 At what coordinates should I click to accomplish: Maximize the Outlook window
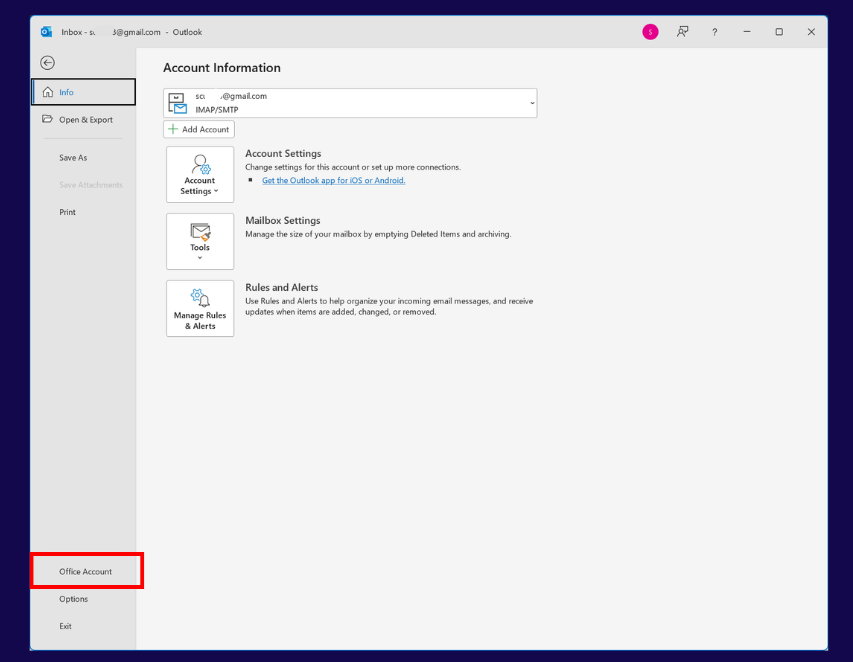pos(779,32)
